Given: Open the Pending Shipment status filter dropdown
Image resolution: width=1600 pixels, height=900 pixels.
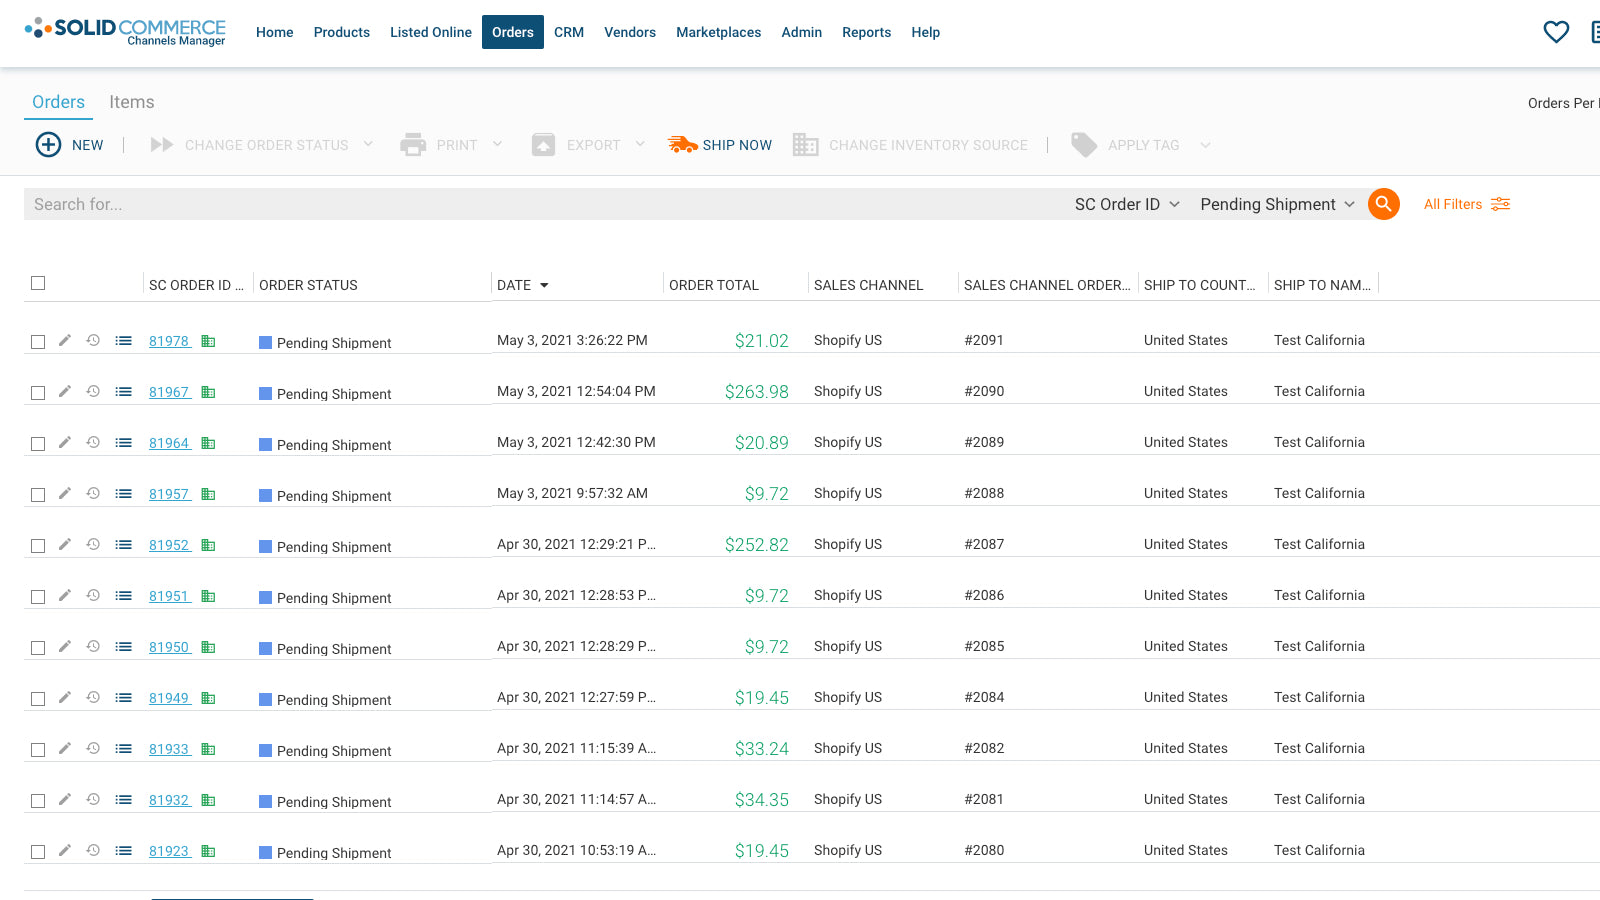Looking at the screenshot, I should click(x=1277, y=204).
